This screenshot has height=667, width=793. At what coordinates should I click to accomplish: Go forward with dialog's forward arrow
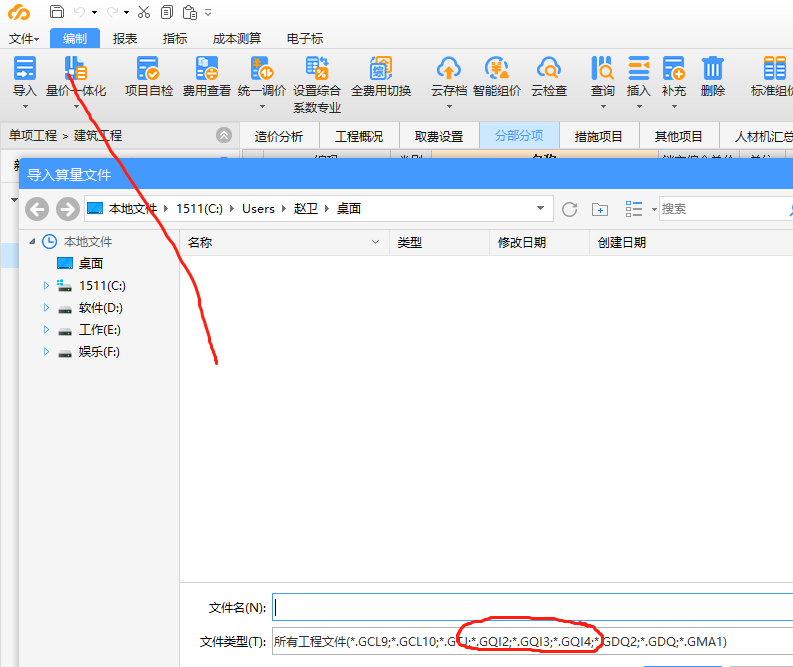[x=68, y=209]
